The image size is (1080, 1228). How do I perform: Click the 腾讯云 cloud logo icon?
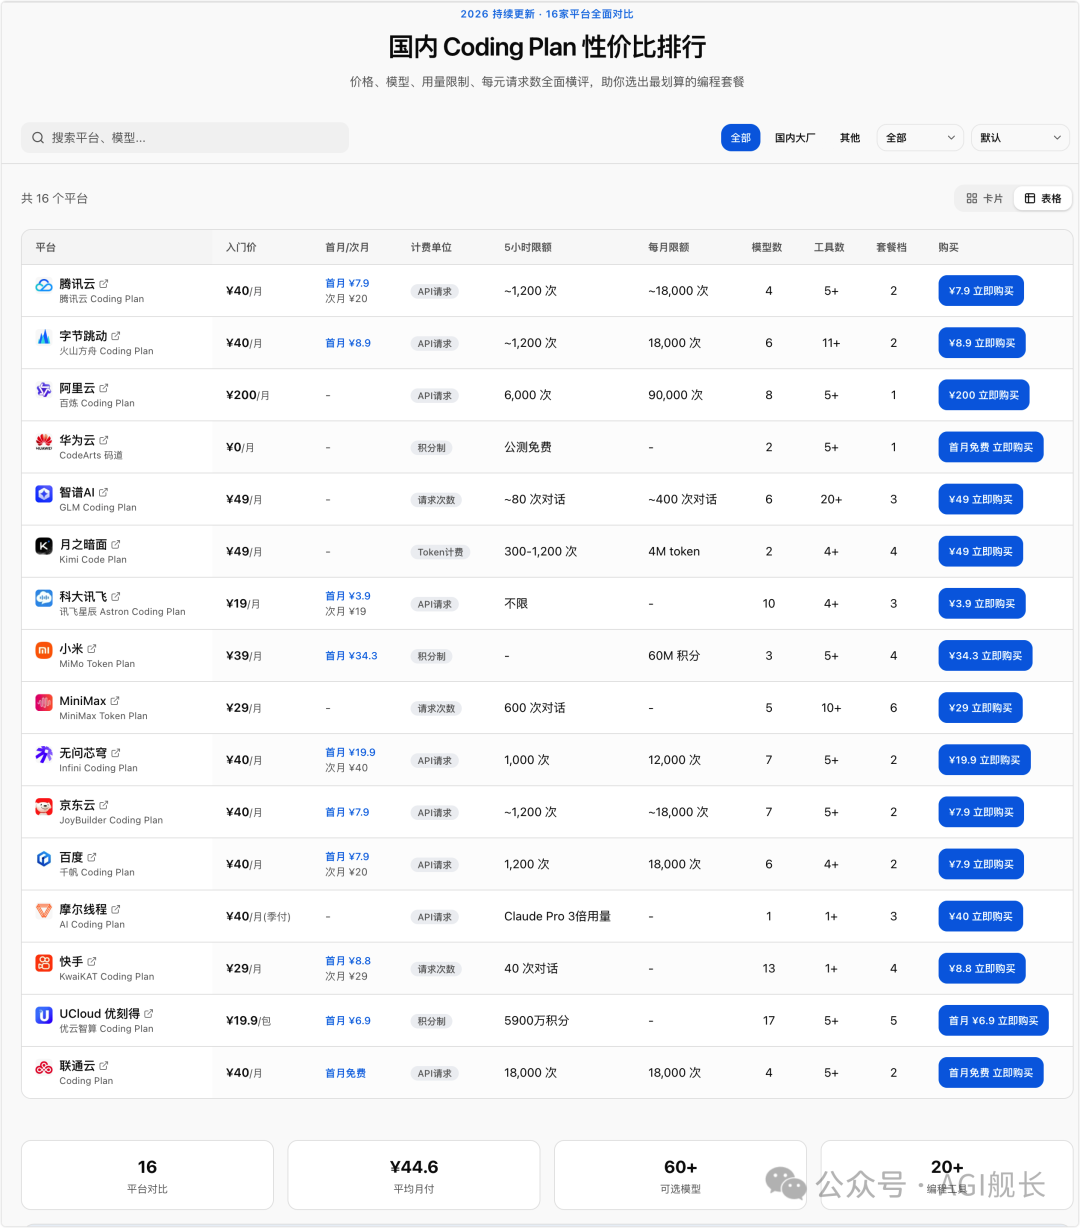coord(43,284)
